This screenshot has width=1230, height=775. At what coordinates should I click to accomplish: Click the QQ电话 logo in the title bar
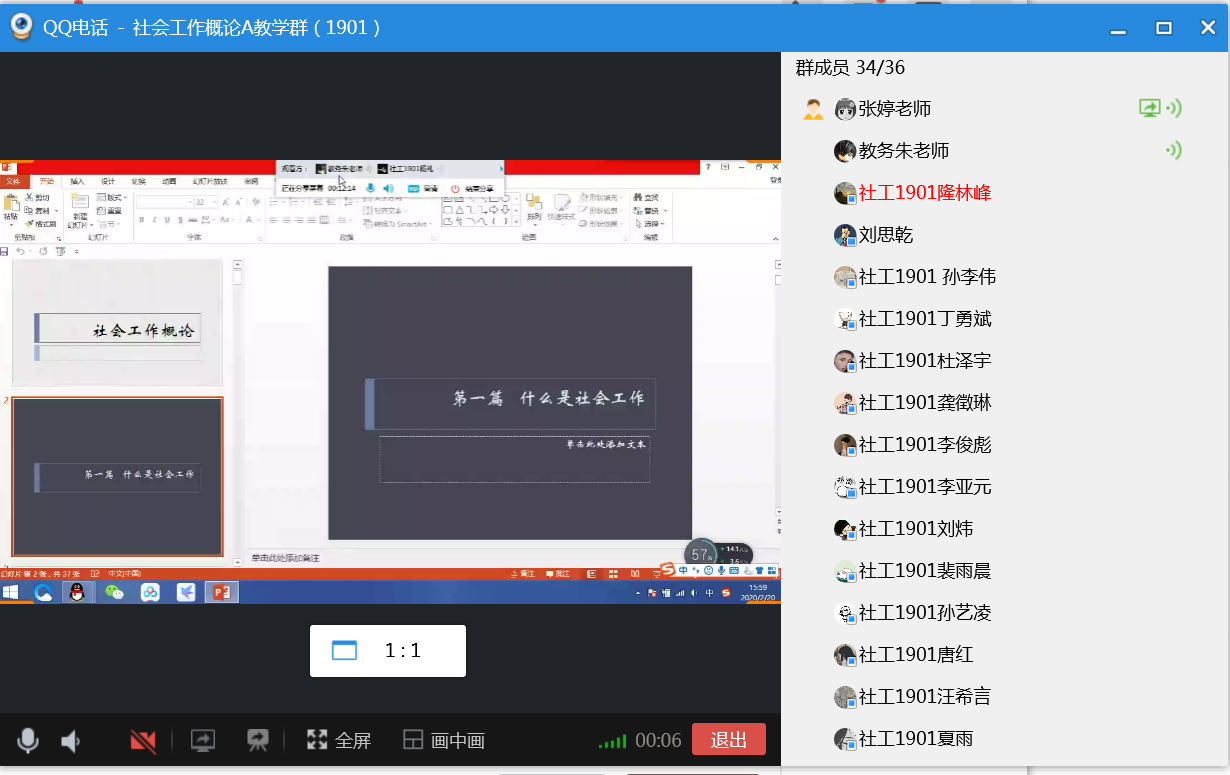[21, 27]
